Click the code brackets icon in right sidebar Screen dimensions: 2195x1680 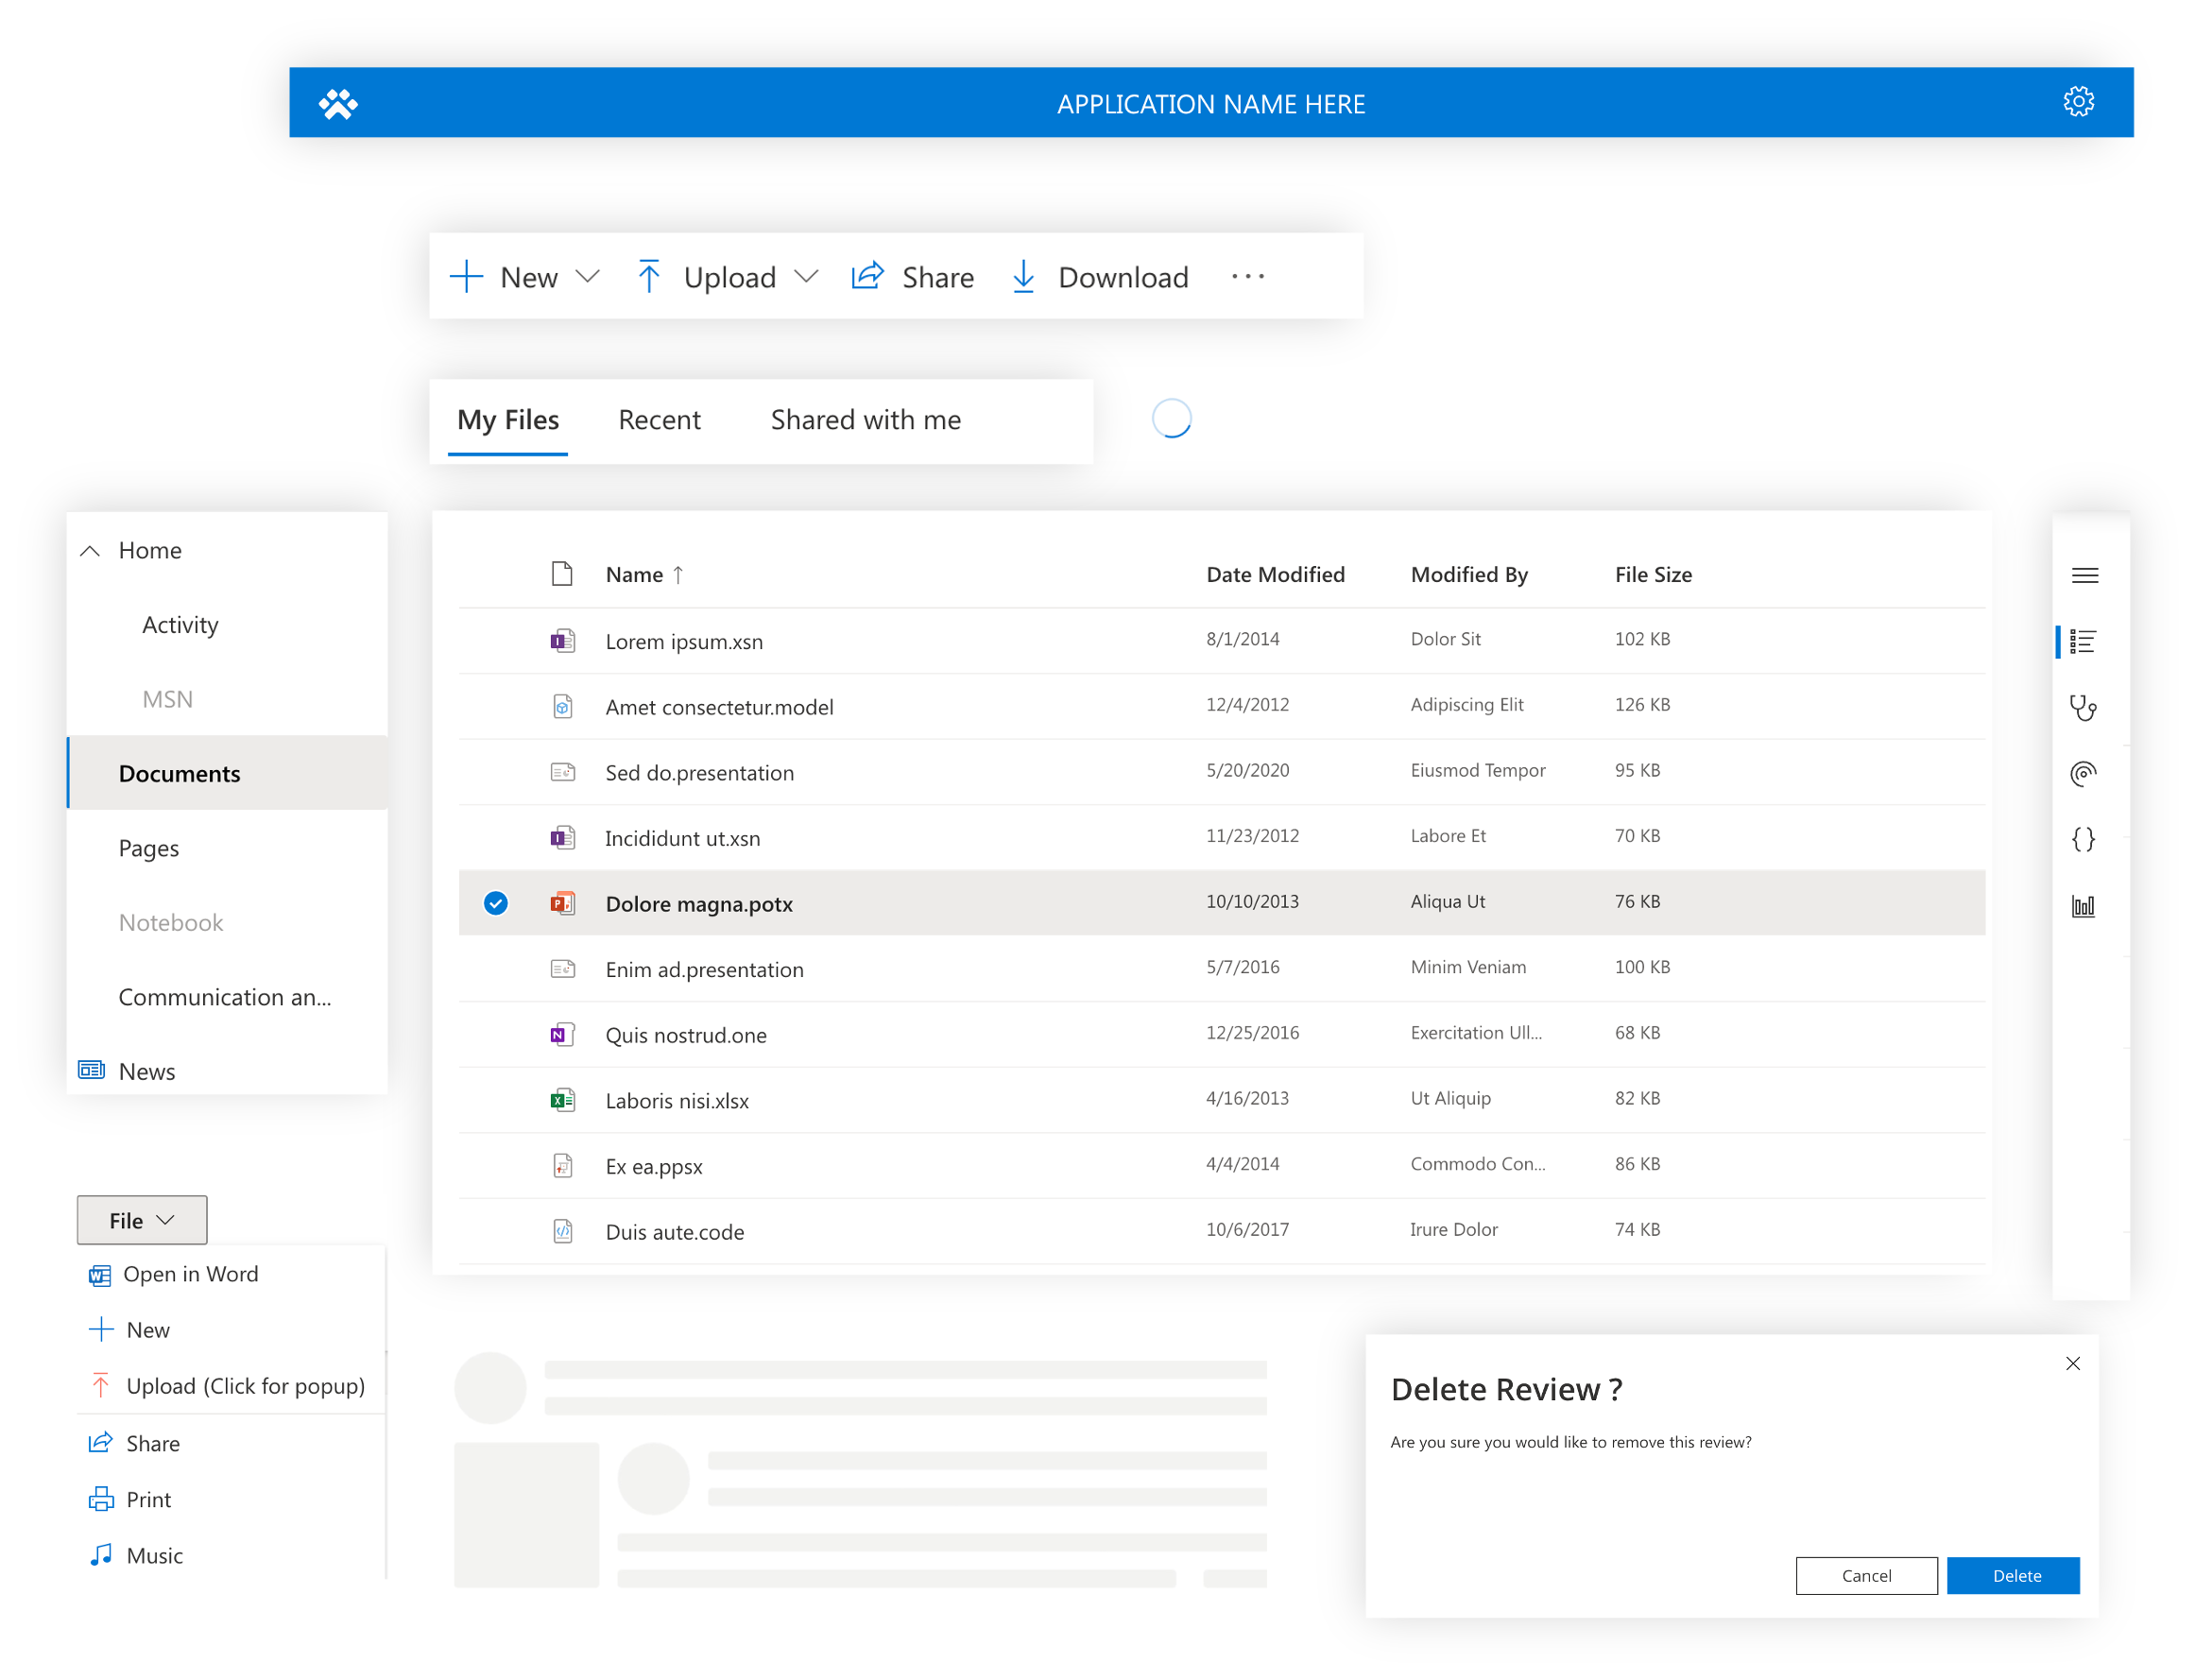2084,838
